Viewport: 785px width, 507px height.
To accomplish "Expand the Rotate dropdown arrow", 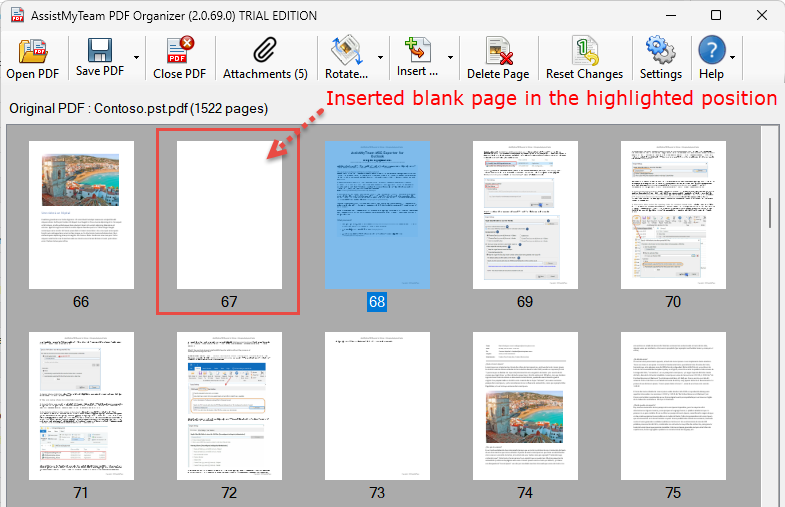I will (x=381, y=58).
